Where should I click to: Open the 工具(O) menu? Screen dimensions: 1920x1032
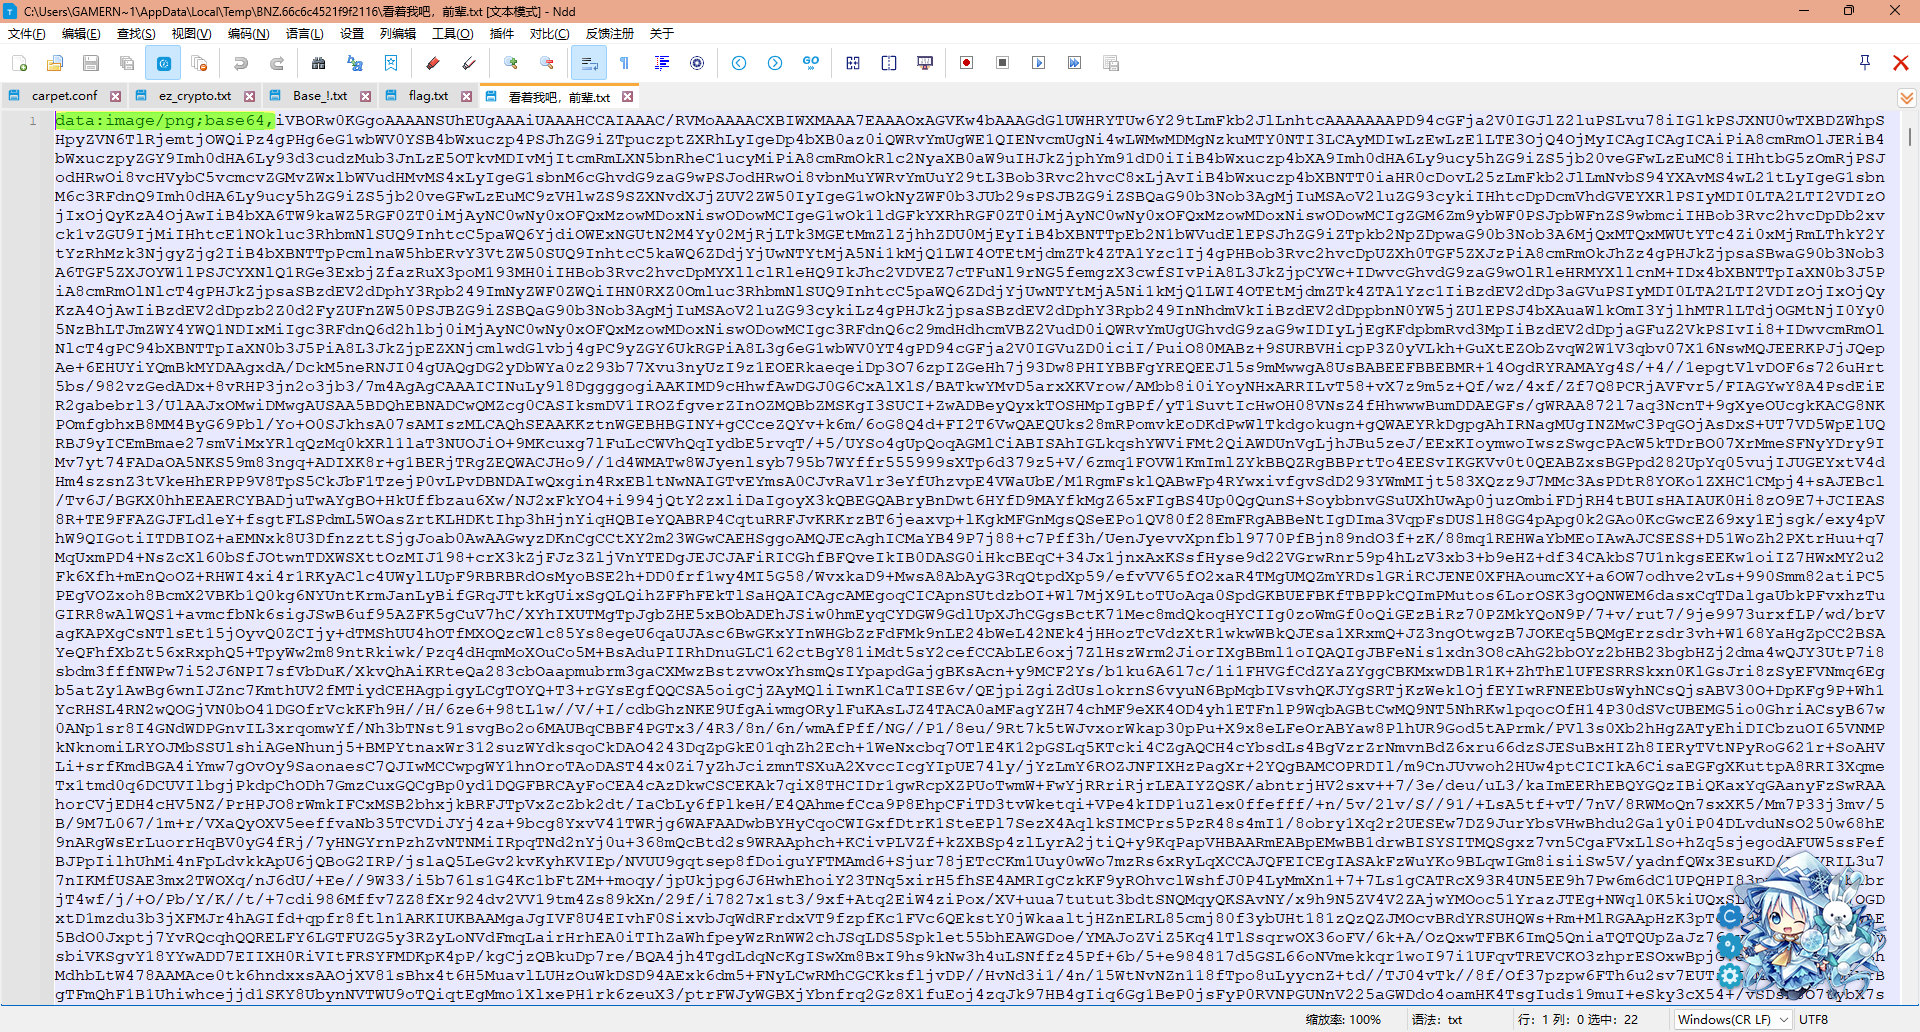coord(452,33)
